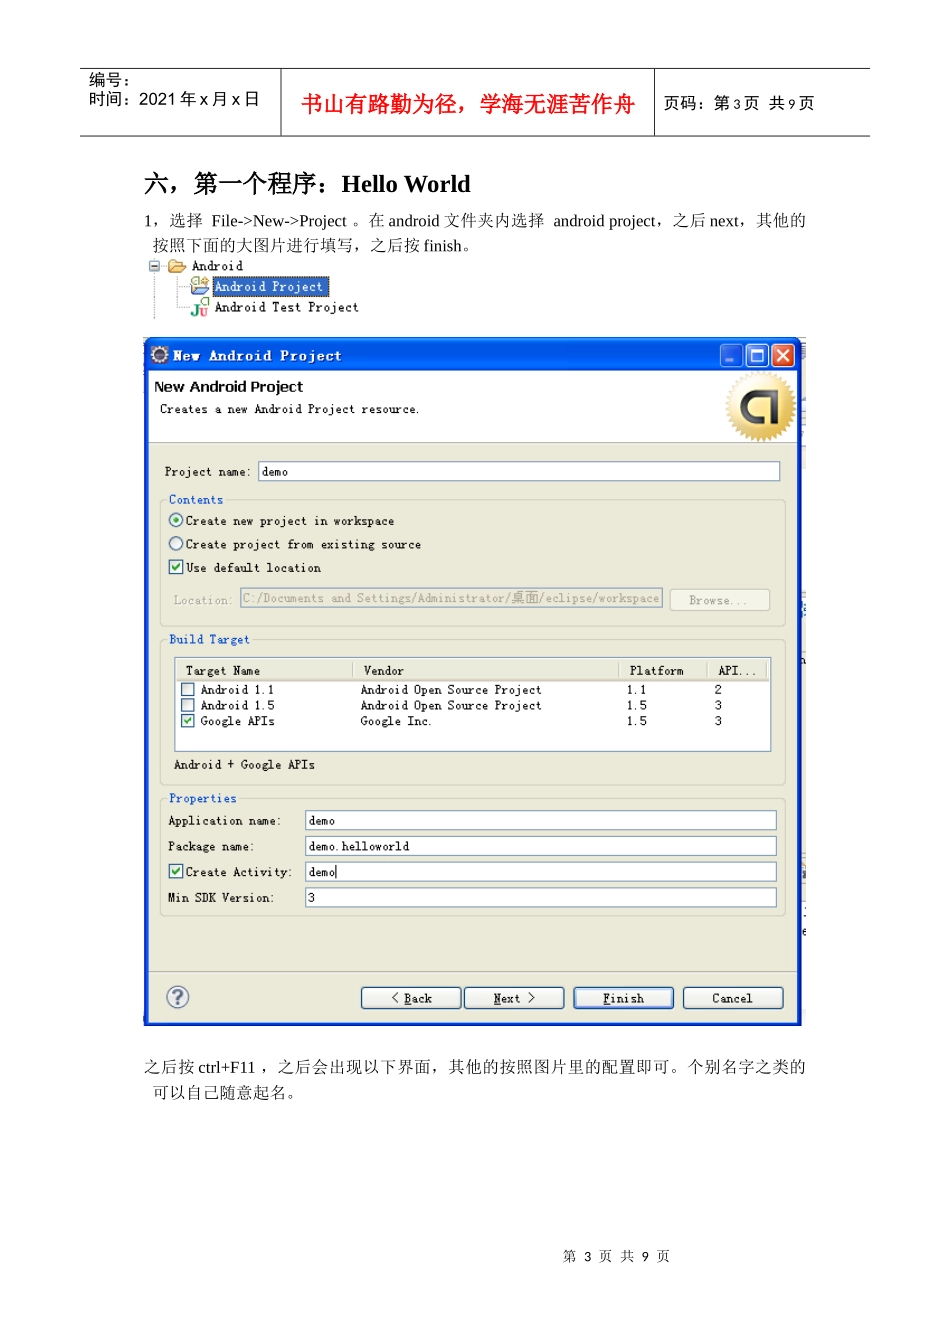Click 'Android + Google APIs' description text
The width and height of the screenshot is (950, 1344).
[245, 765]
